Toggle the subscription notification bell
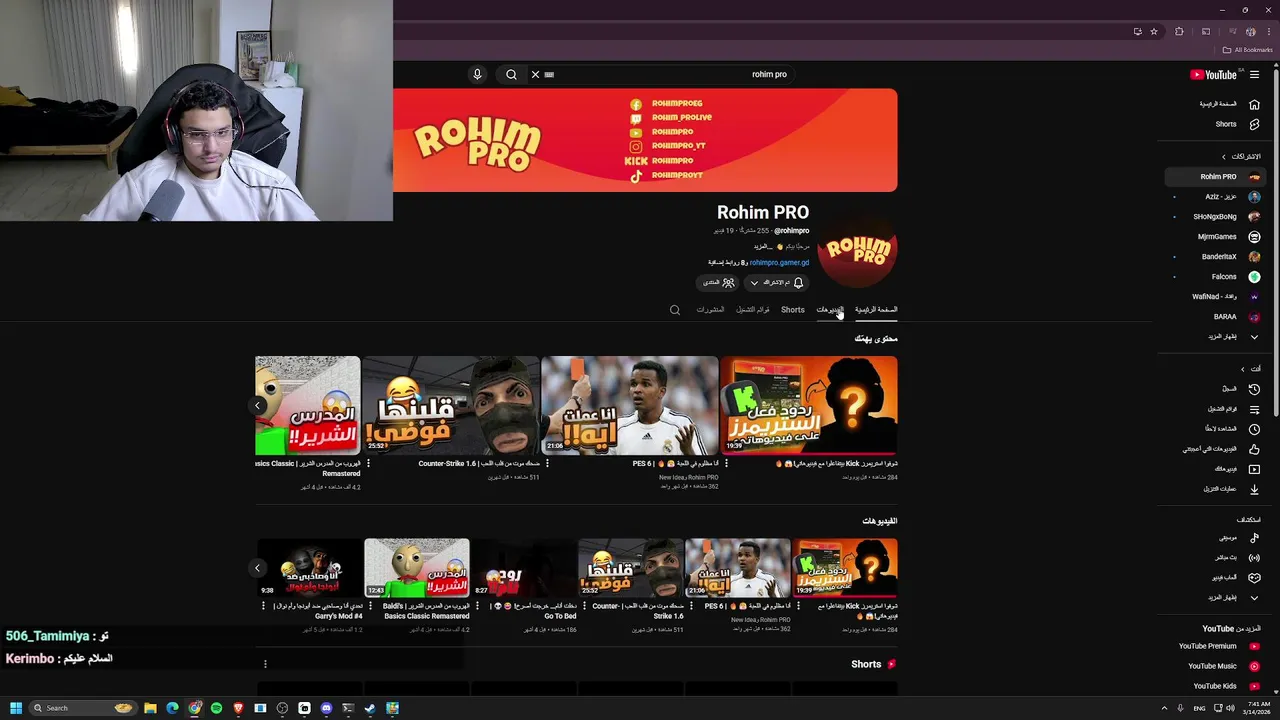The image size is (1280, 720). (x=798, y=282)
